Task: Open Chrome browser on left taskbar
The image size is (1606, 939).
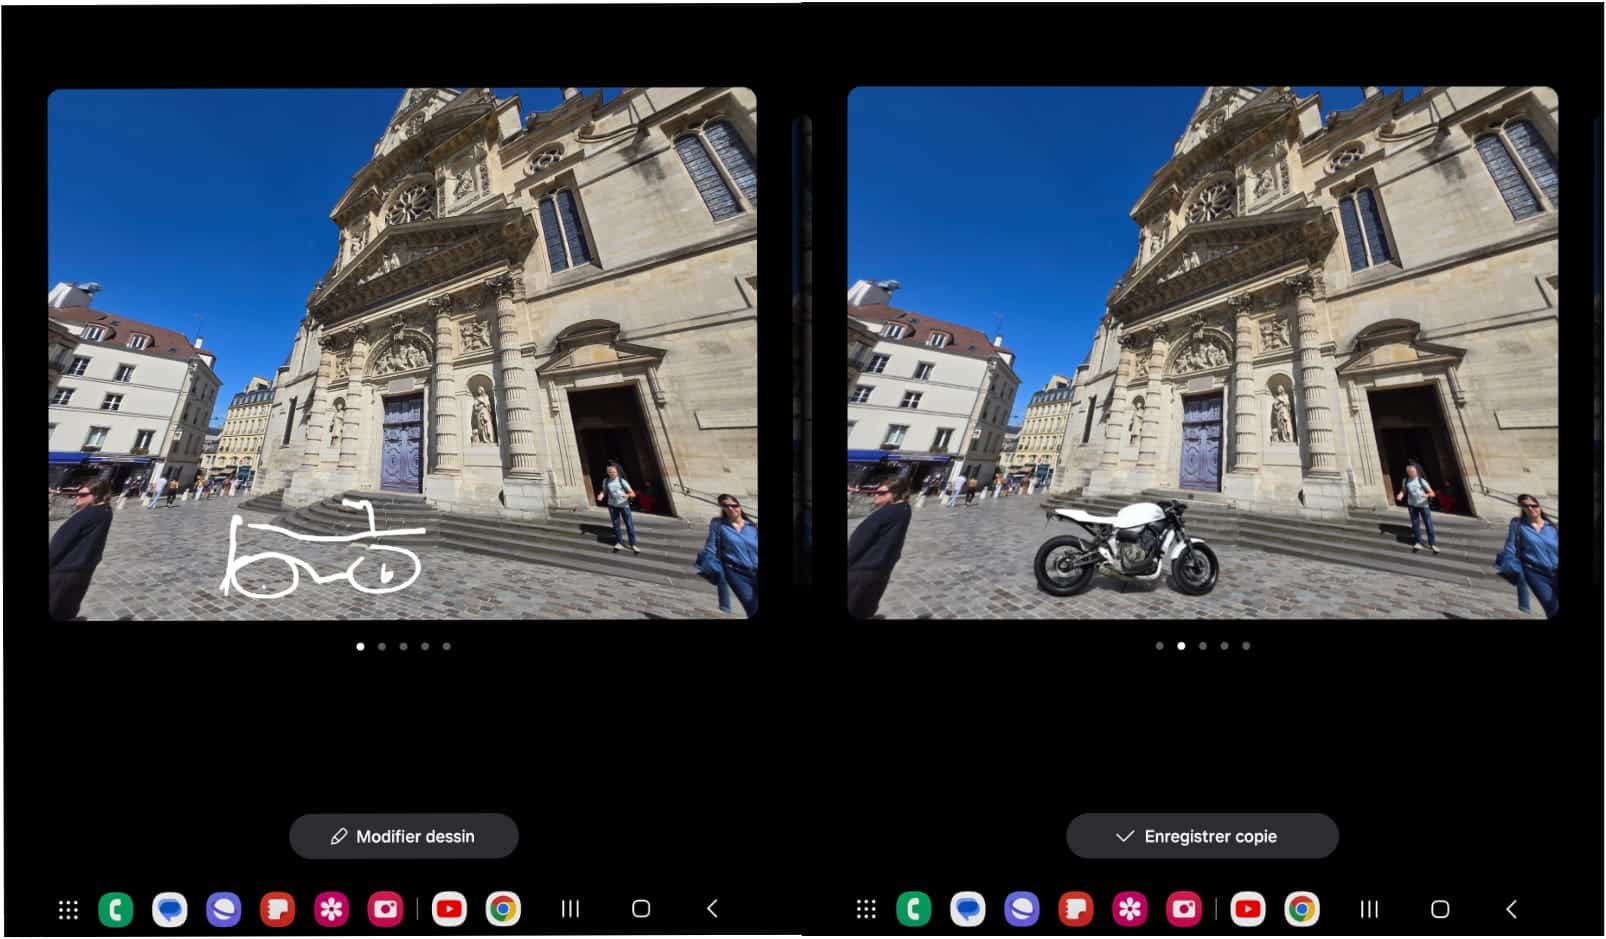Action: [x=503, y=909]
